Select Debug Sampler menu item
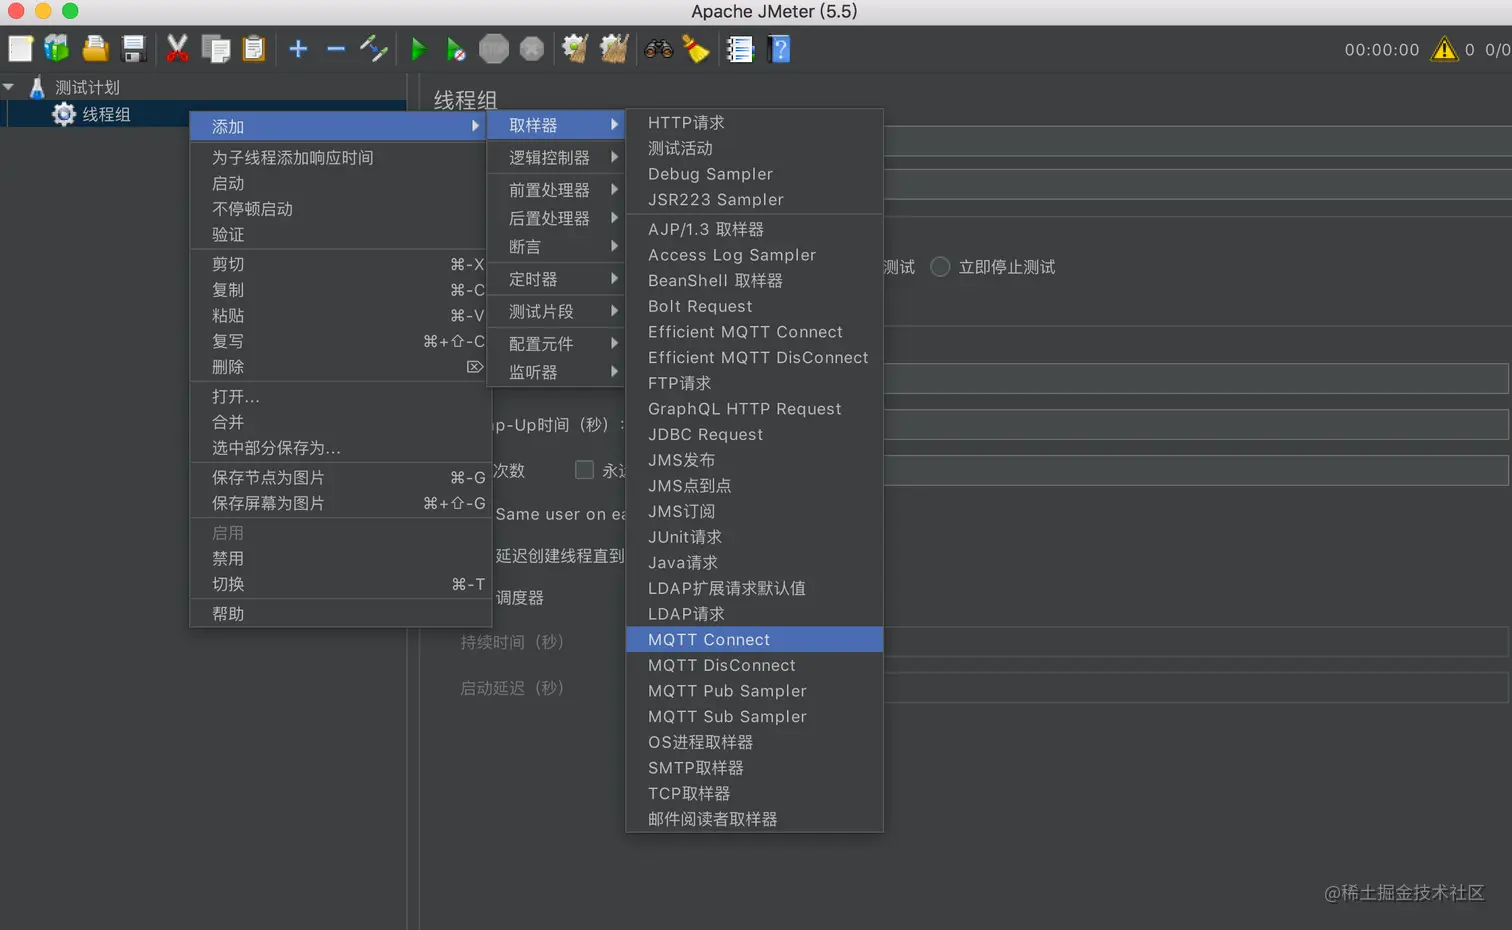 point(754,174)
